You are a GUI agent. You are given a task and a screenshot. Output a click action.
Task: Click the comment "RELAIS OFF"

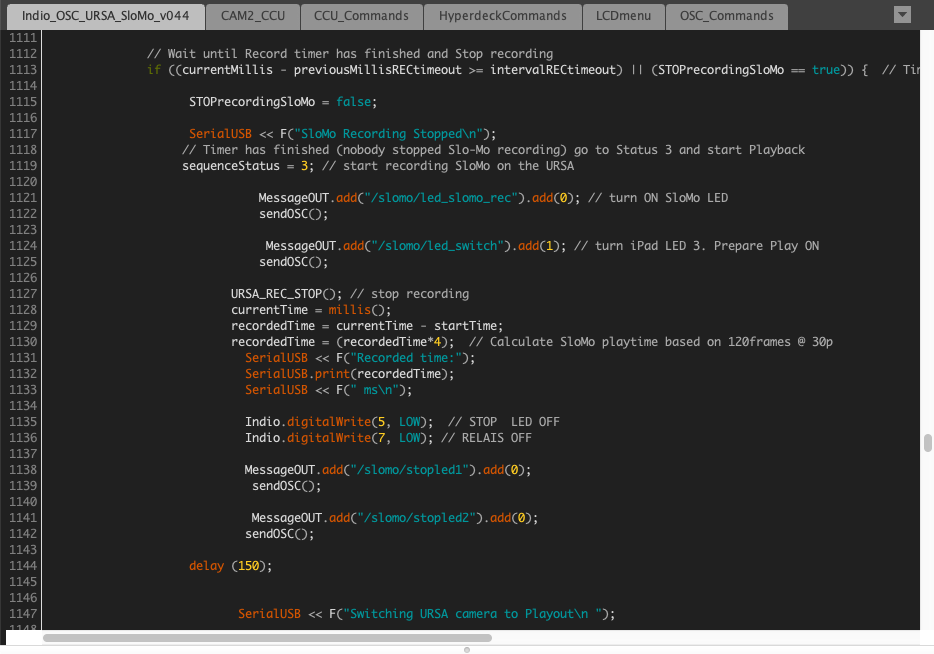coord(486,438)
